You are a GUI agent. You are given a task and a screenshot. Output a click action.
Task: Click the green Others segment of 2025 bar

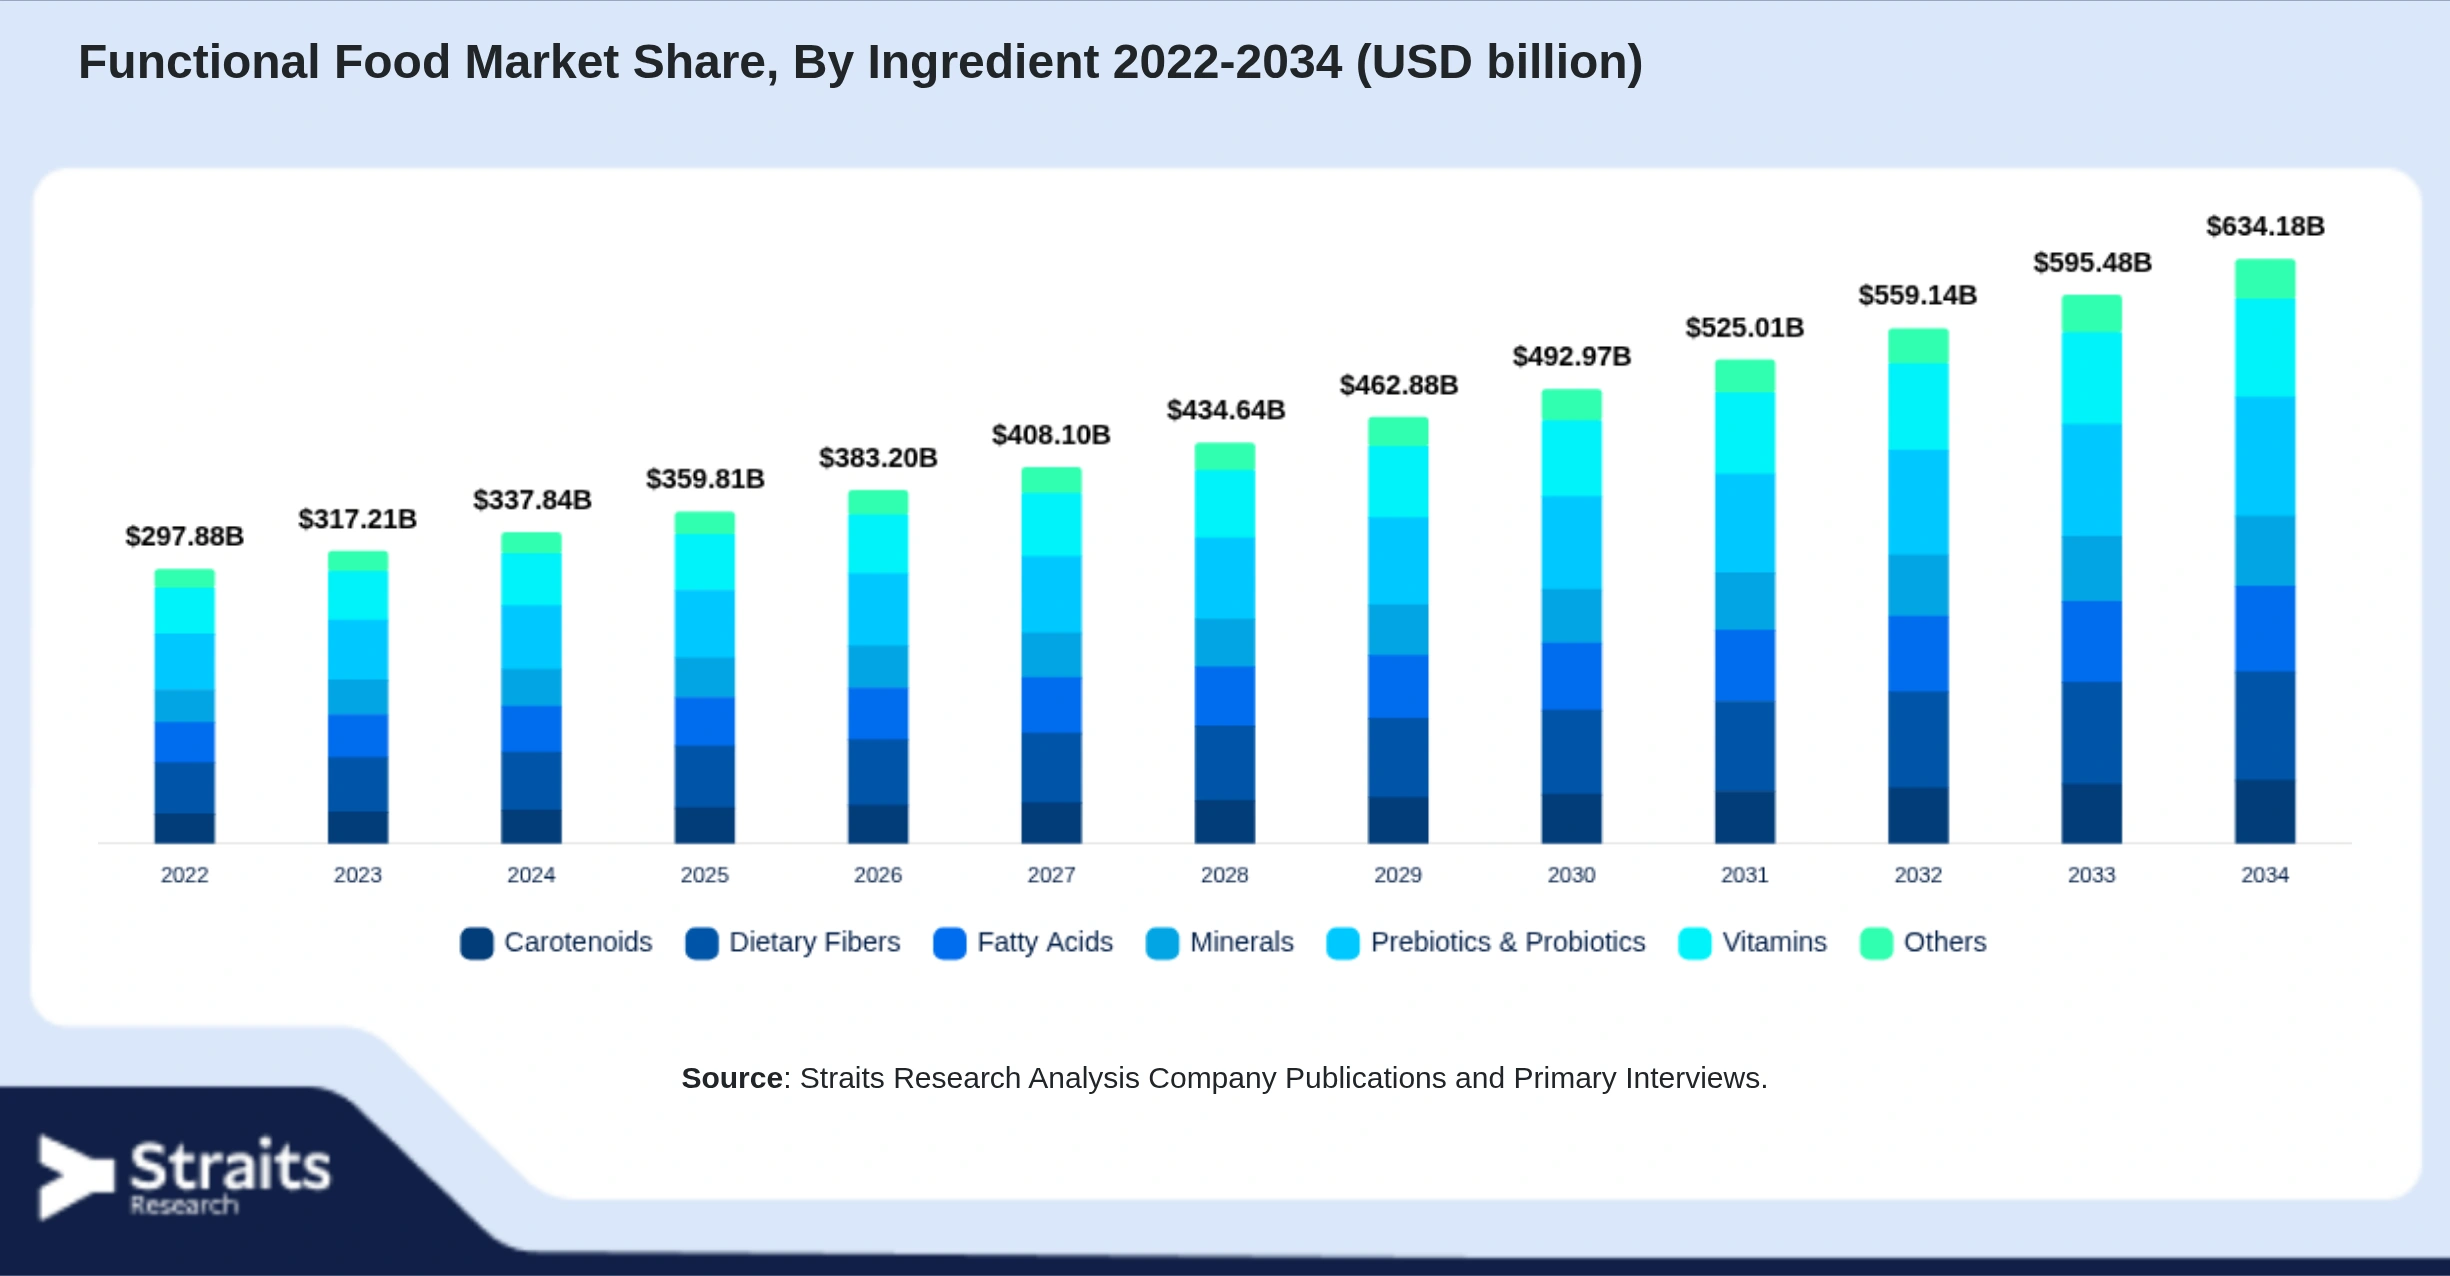pyautogui.click(x=705, y=523)
